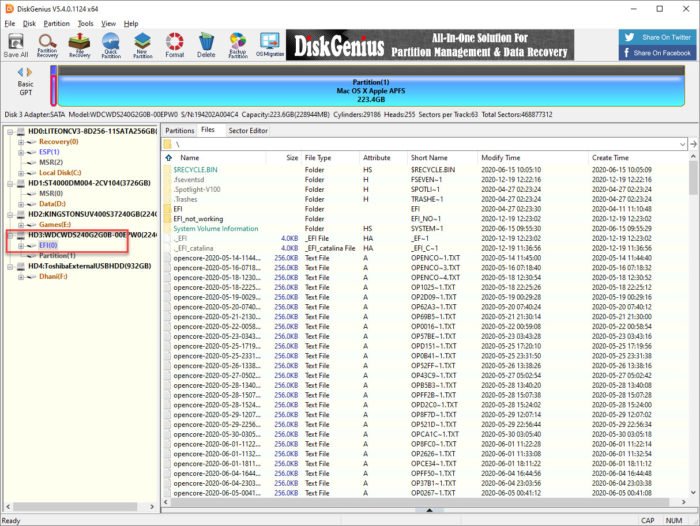Open the Backup Partition tool

point(238,45)
